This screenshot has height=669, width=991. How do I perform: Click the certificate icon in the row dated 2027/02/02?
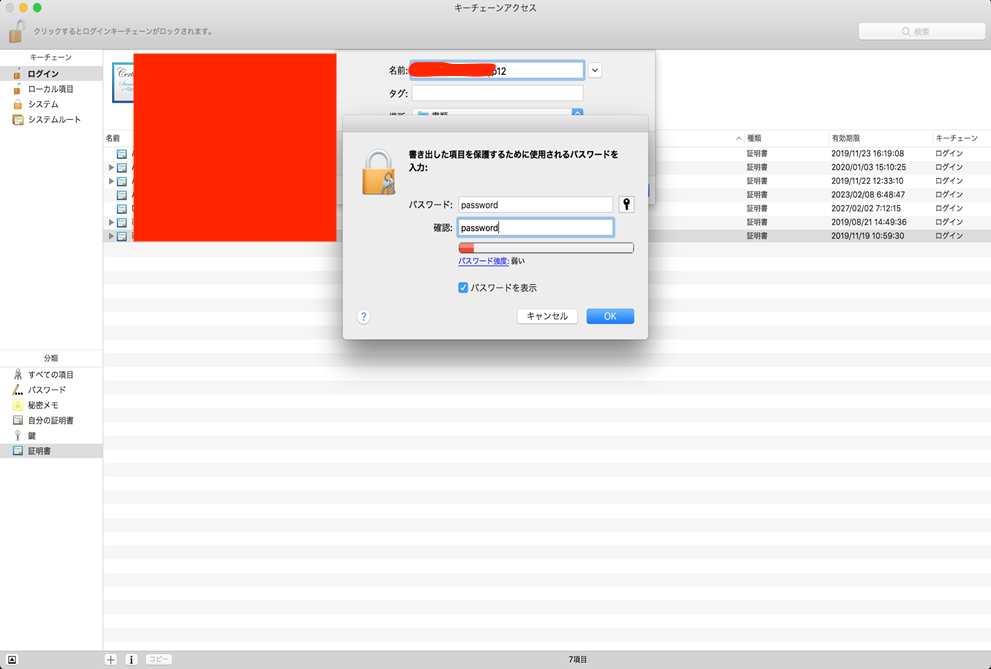(x=122, y=208)
